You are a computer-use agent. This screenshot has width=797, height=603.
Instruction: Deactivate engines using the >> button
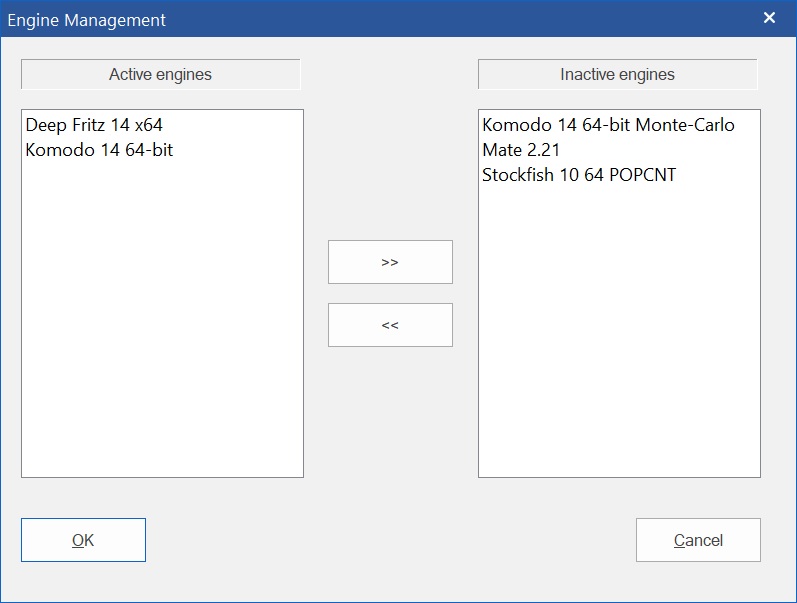[390, 262]
